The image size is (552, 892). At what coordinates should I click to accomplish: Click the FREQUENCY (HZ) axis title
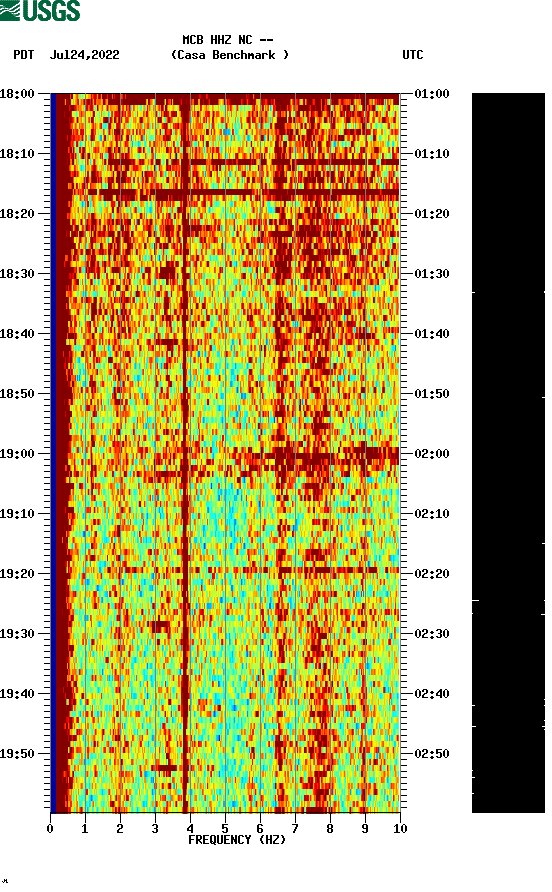(237, 840)
